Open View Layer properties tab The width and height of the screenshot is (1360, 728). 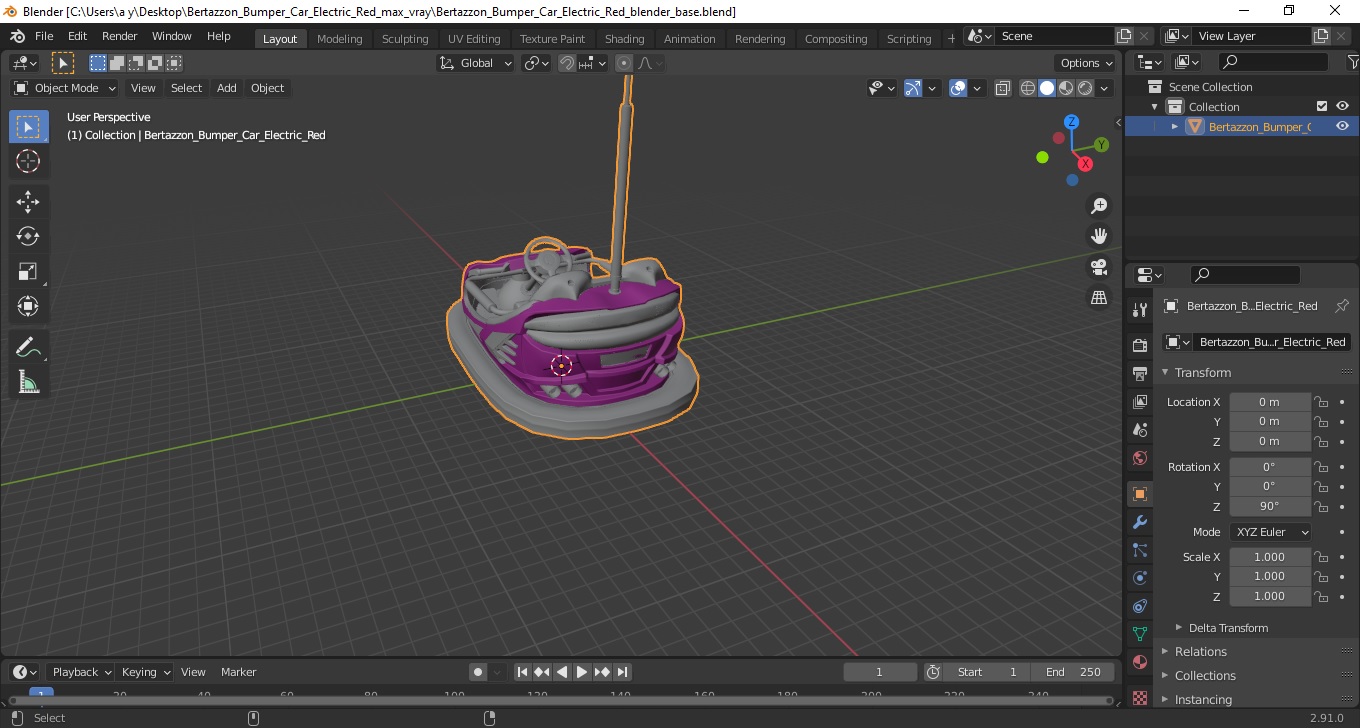1139,402
